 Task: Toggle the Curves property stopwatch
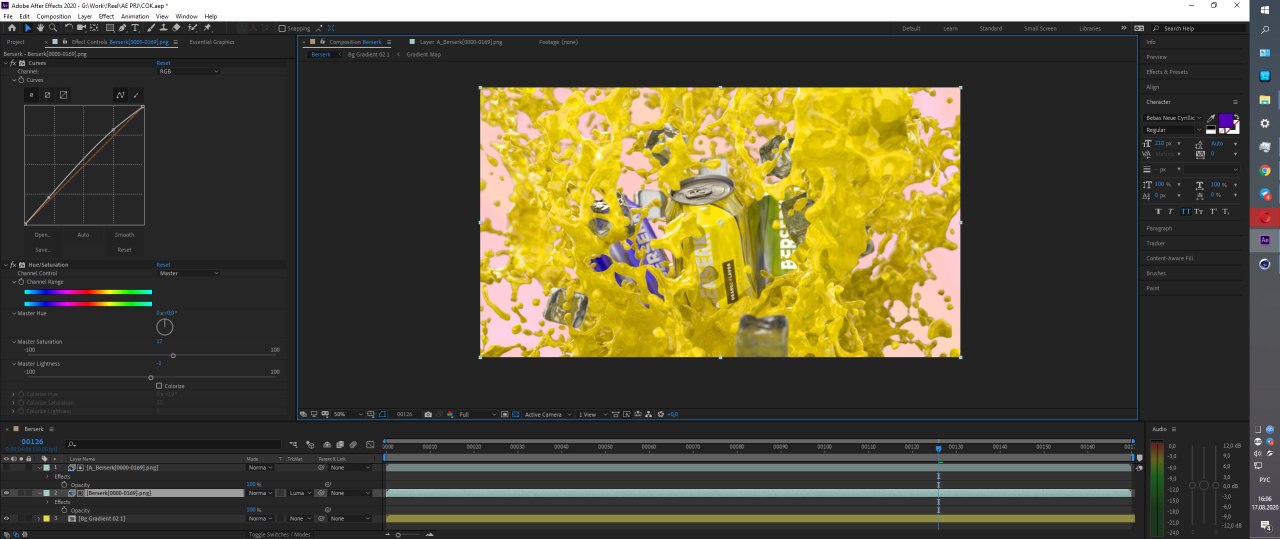21,80
